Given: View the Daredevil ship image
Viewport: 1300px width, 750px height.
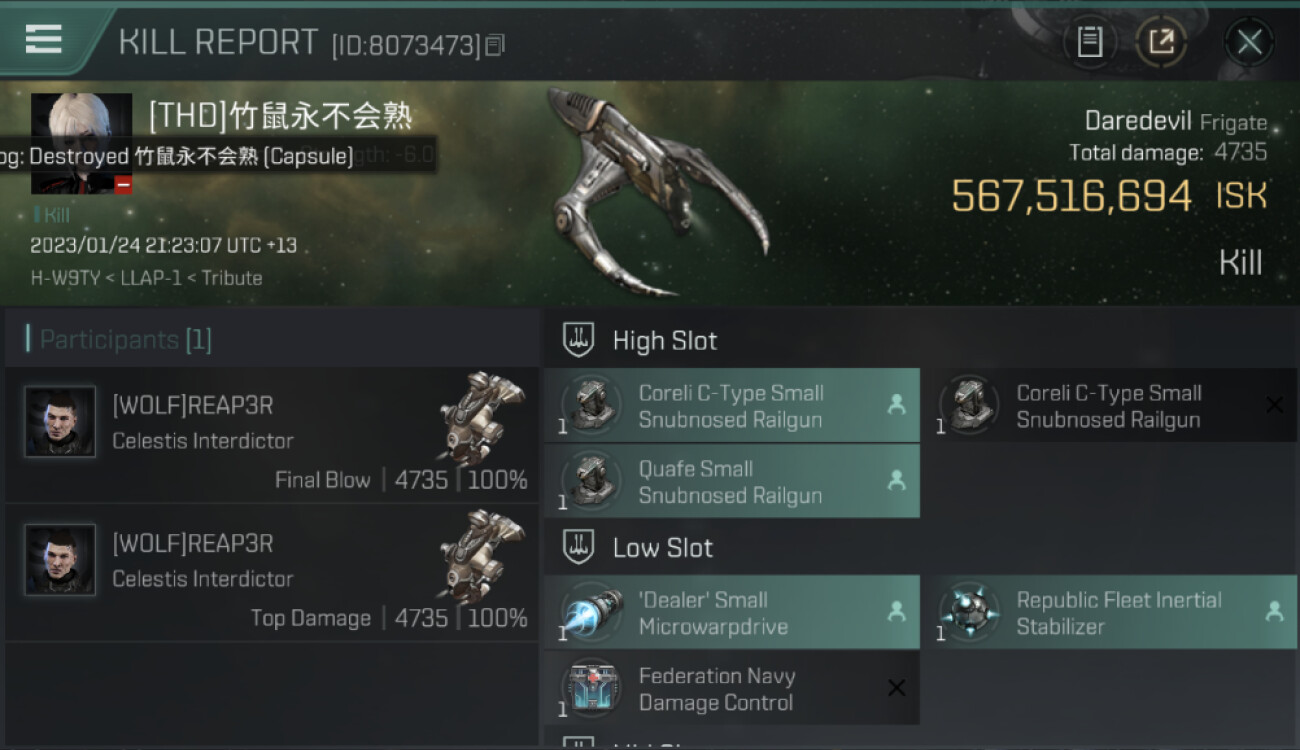Looking at the screenshot, I should [655, 192].
